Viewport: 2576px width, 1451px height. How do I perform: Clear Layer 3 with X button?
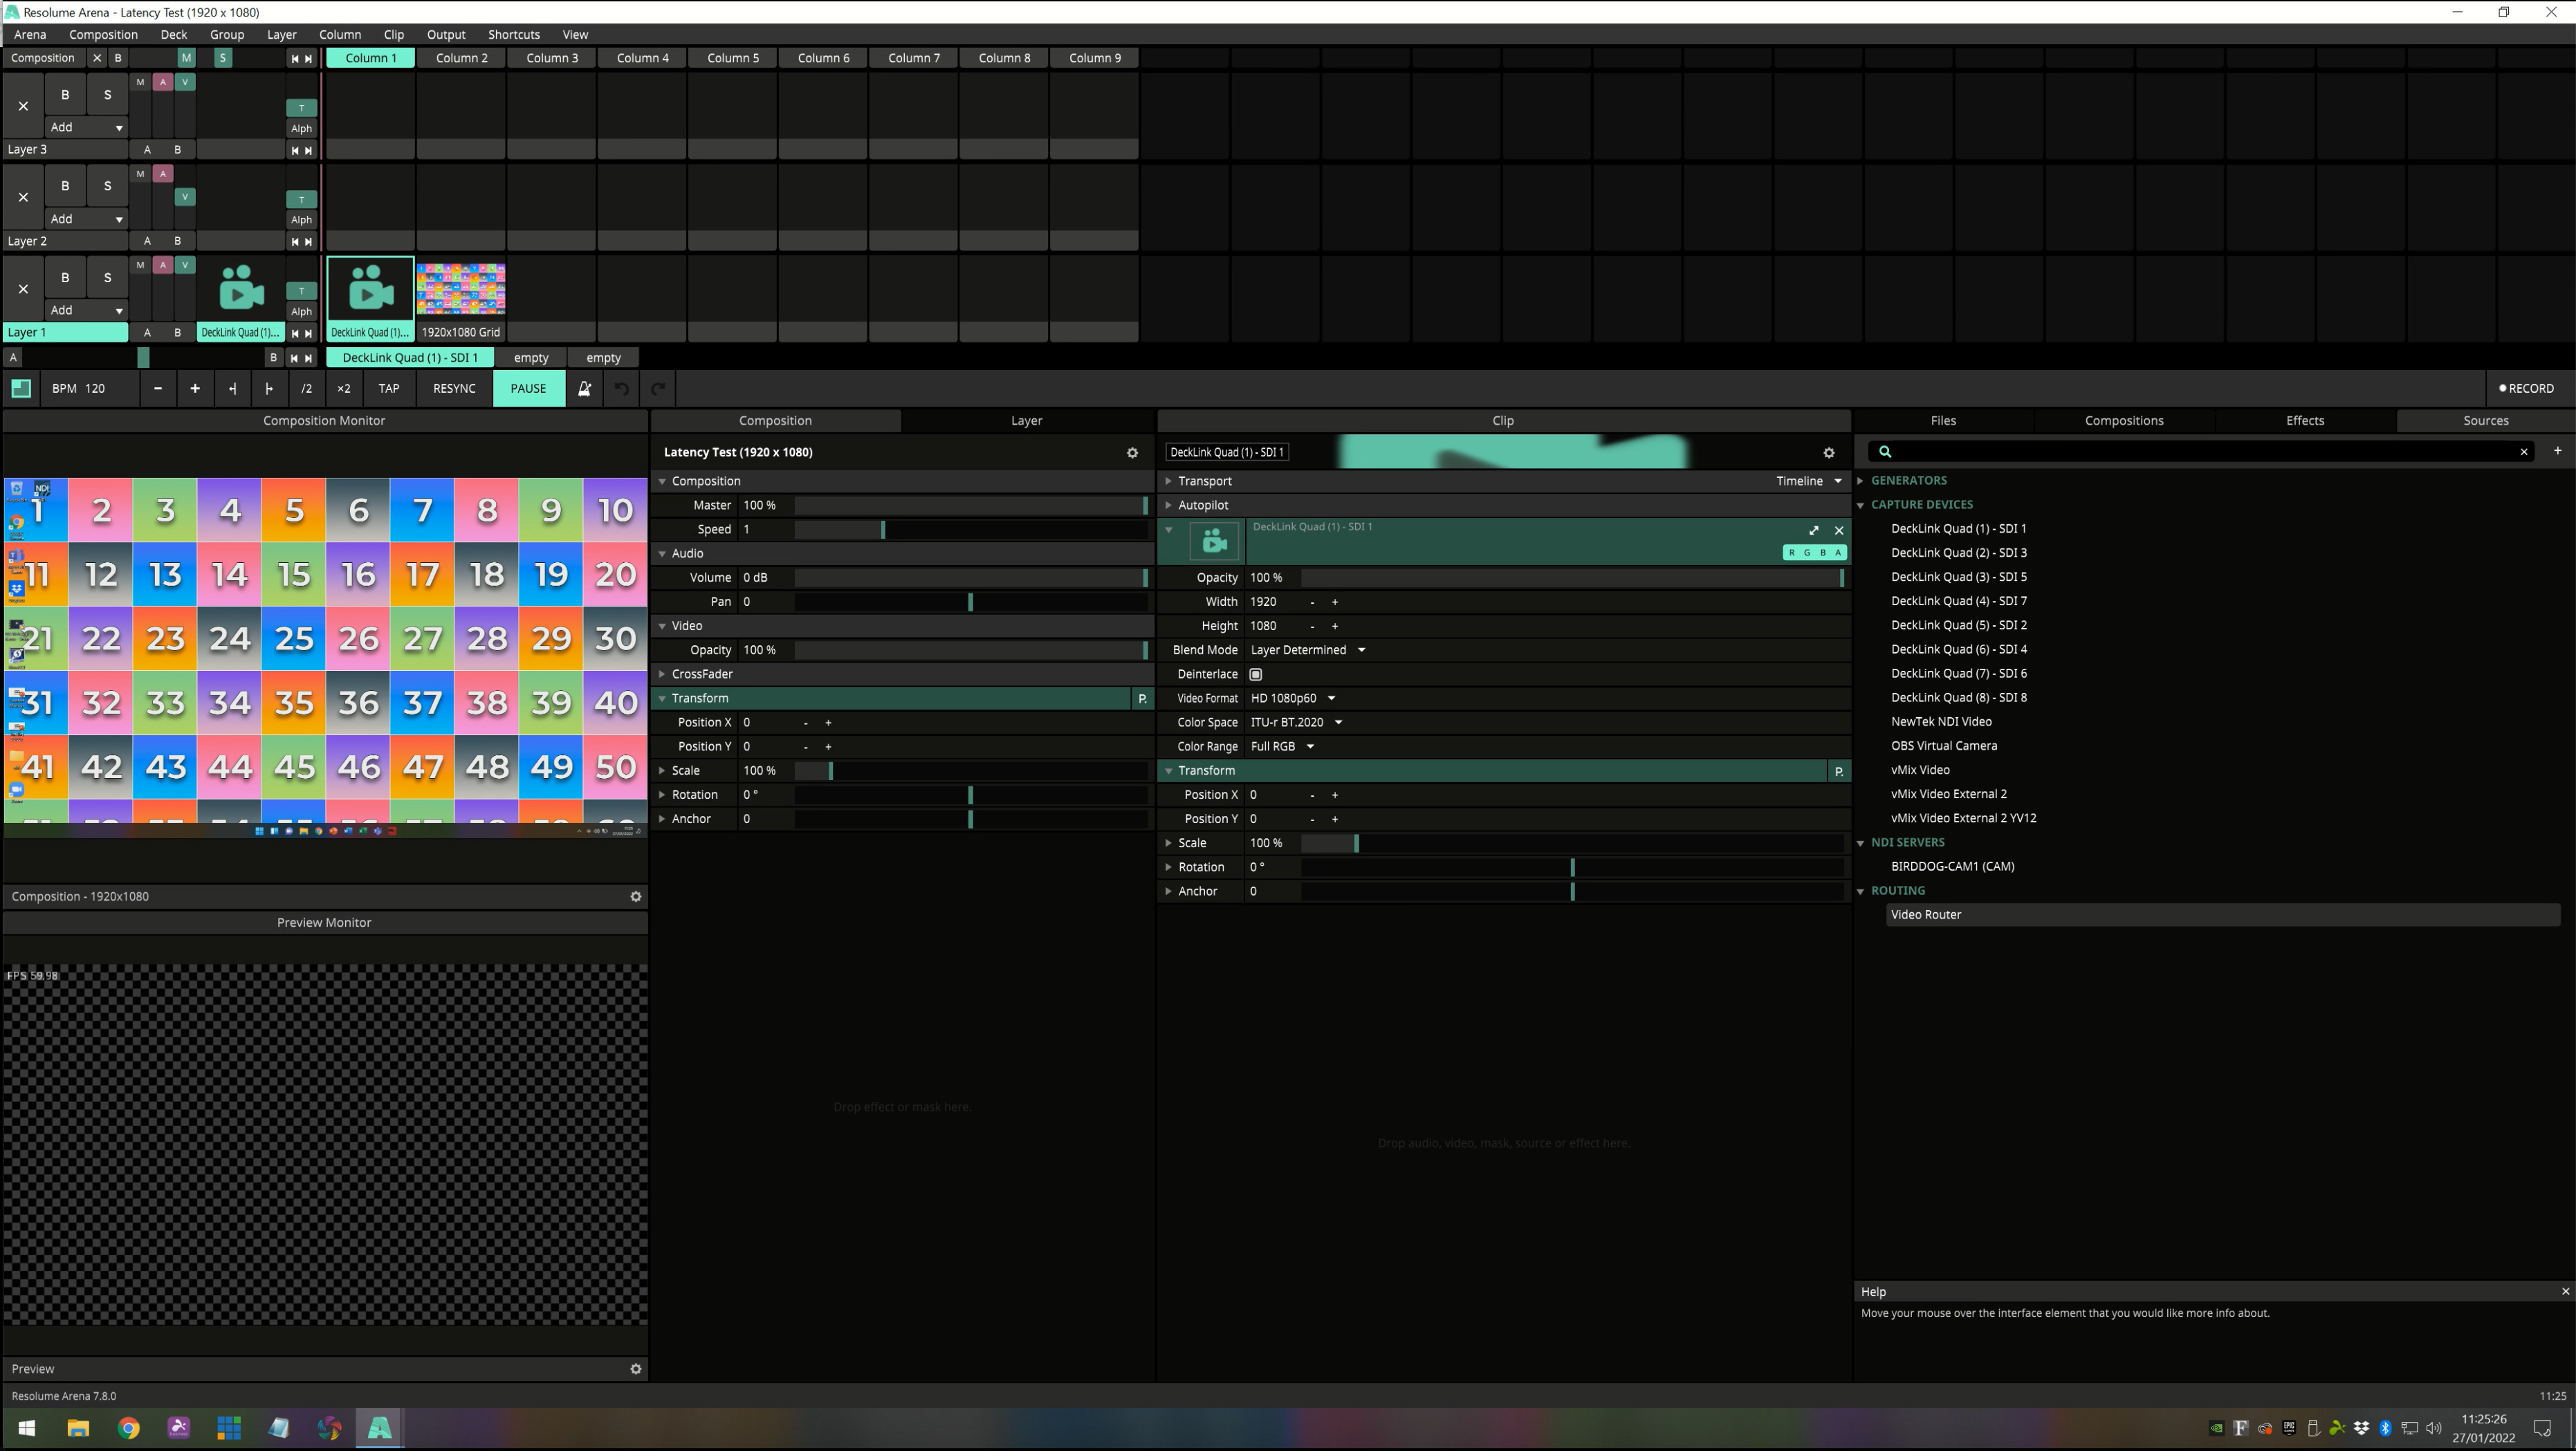click(x=23, y=106)
